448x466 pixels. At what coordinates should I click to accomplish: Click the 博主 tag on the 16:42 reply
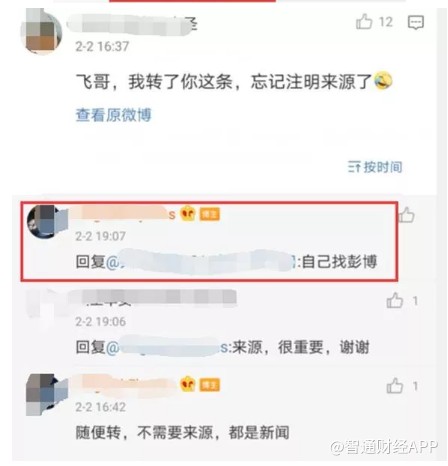[210, 385]
